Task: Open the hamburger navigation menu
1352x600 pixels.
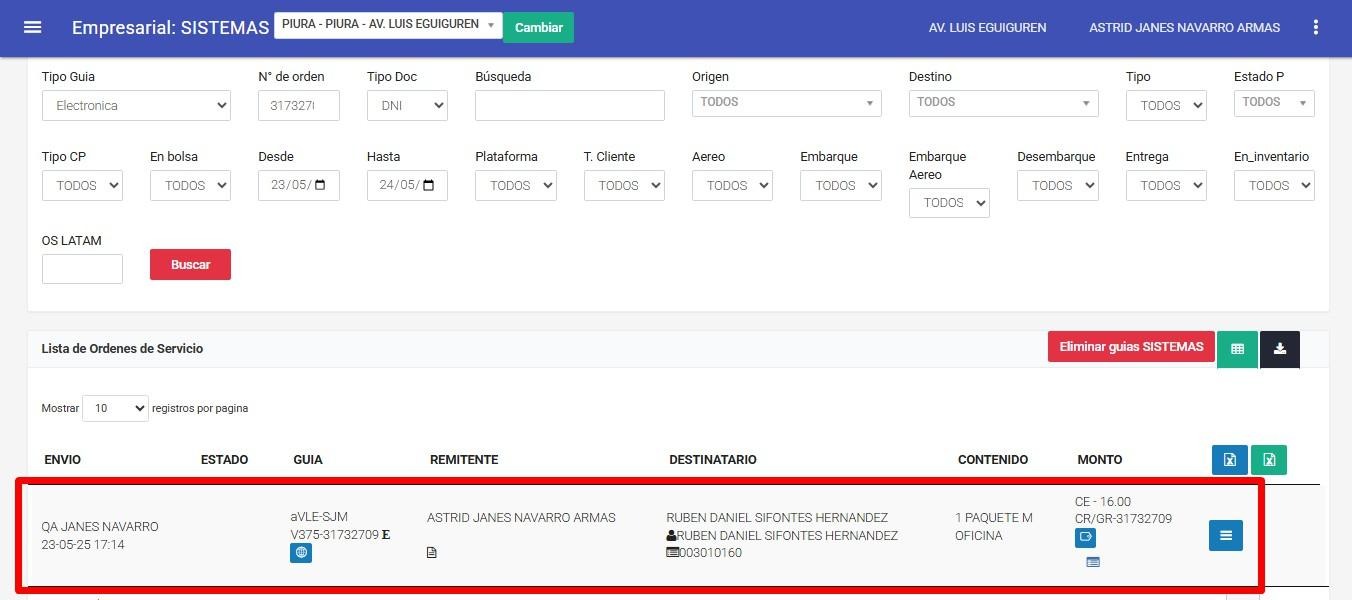Action: click(32, 27)
